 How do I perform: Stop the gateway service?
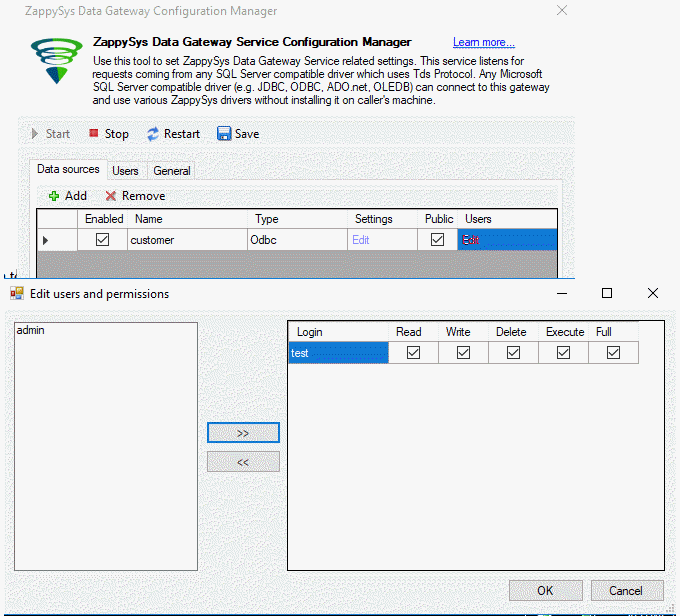pos(108,134)
